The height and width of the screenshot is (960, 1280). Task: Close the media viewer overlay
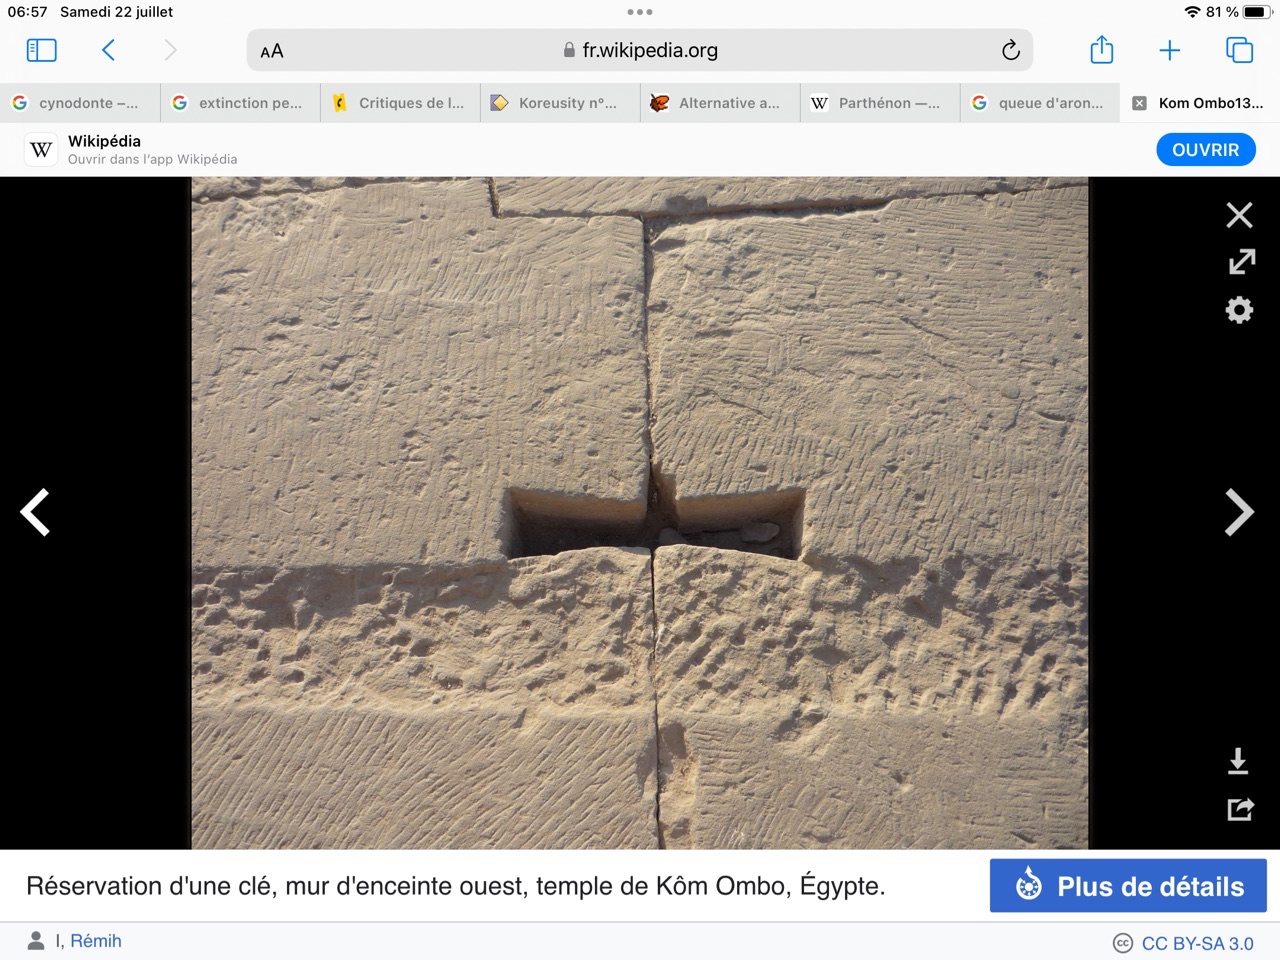[1239, 215]
